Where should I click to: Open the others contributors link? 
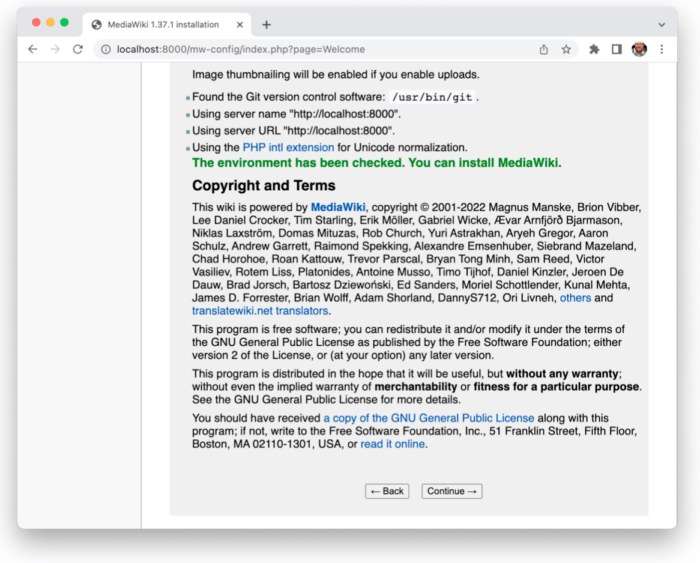point(575,298)
